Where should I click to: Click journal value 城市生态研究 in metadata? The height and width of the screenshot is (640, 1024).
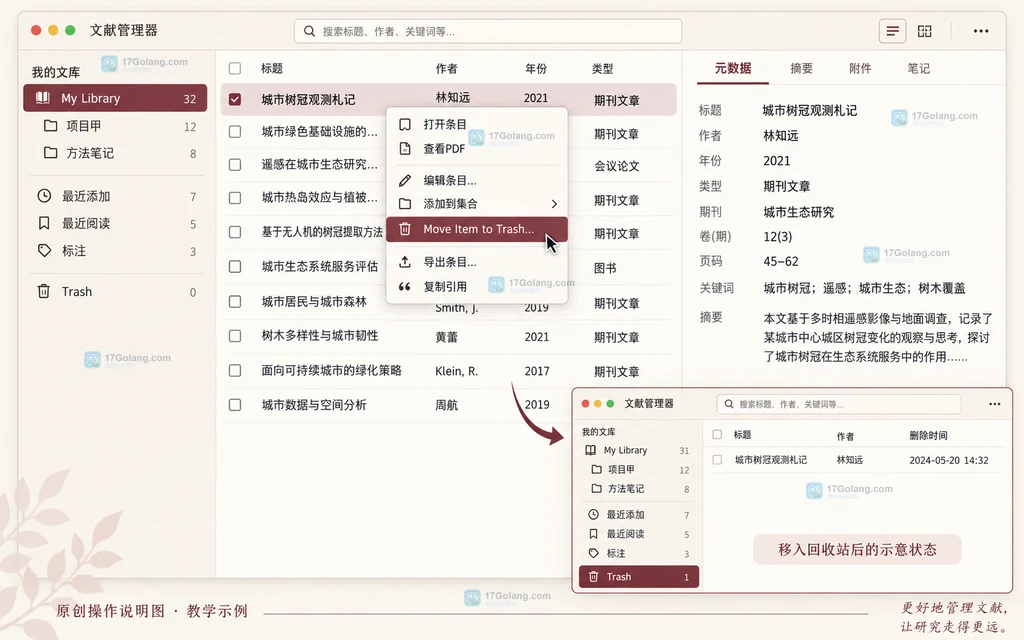(x=798, y=212)
